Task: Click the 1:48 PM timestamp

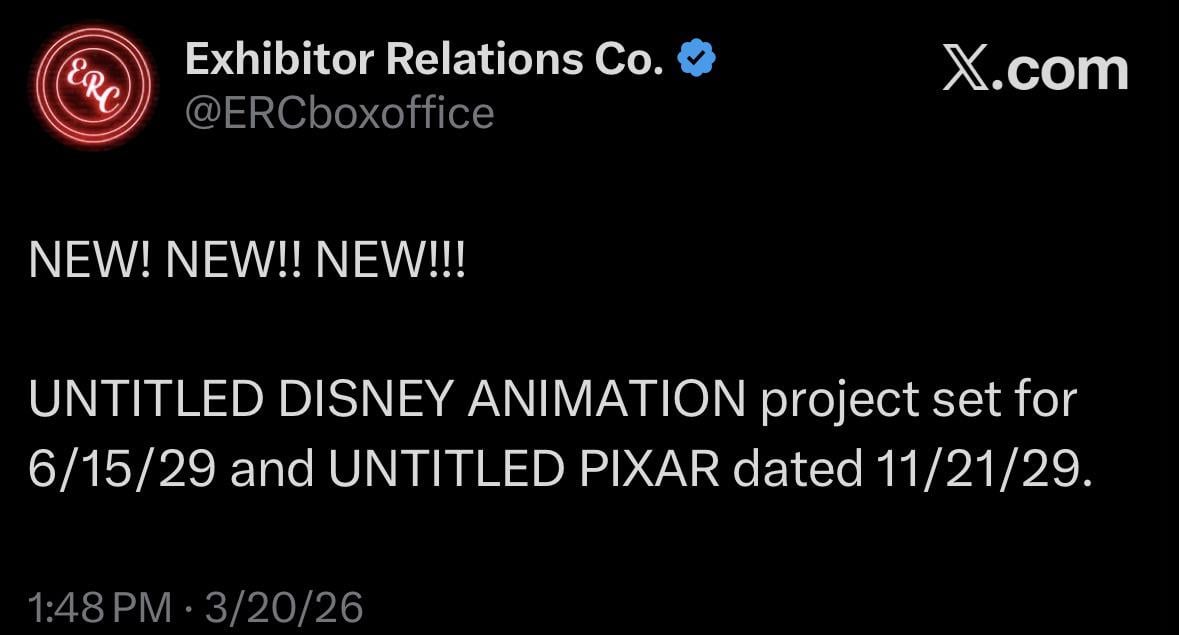Action: click(x=103, y=607)
